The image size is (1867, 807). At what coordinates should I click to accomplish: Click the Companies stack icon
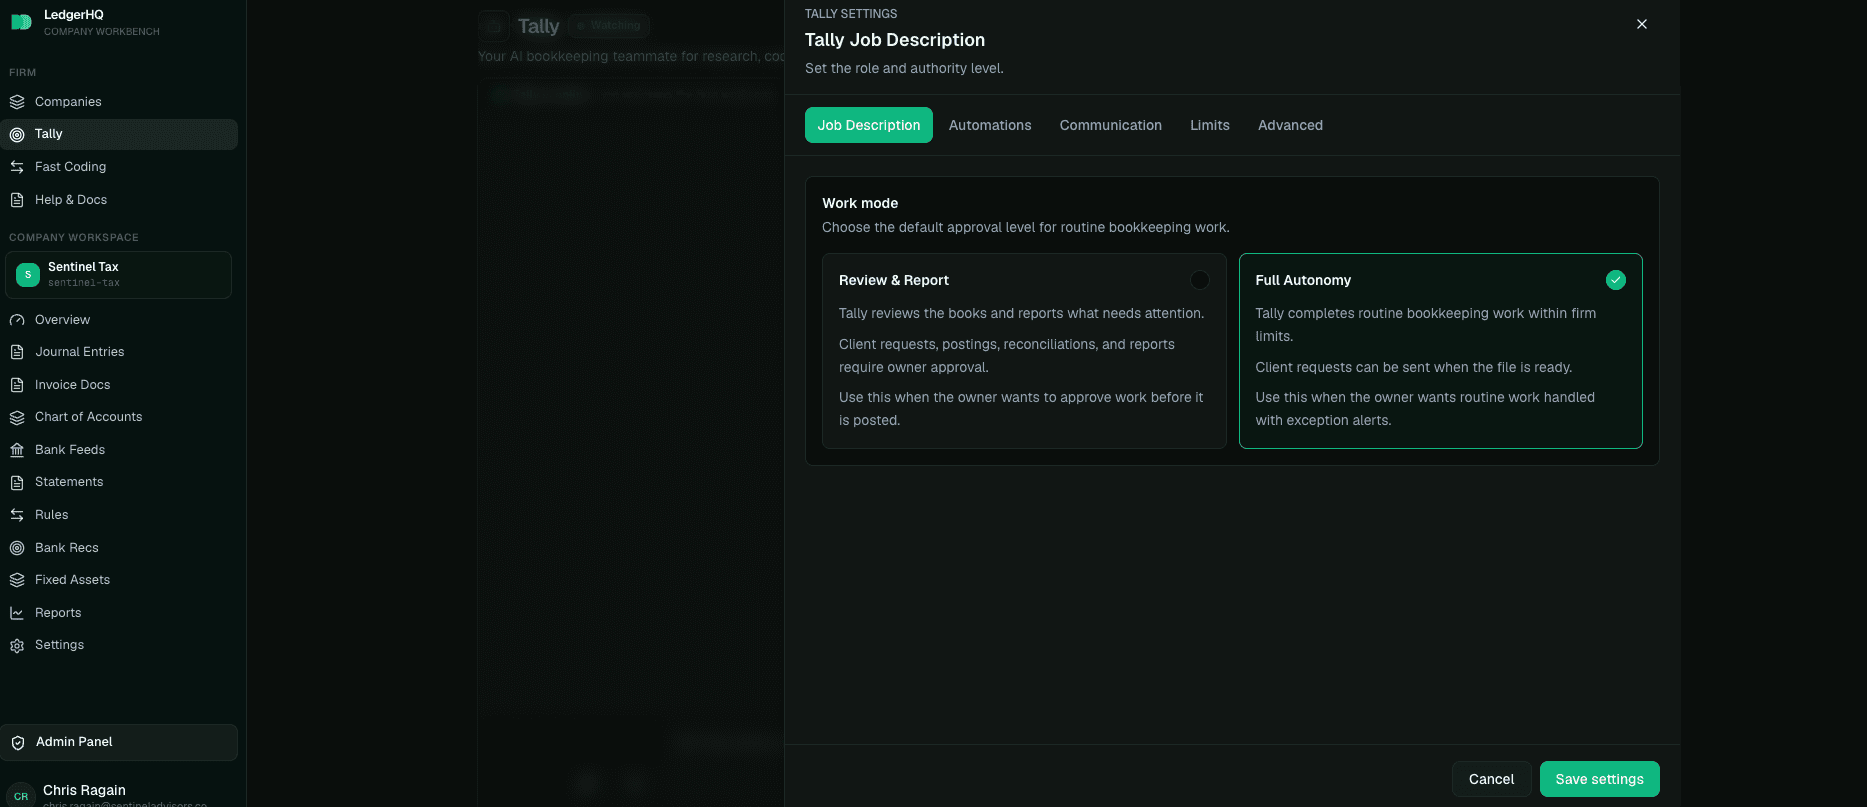point(17,102)
